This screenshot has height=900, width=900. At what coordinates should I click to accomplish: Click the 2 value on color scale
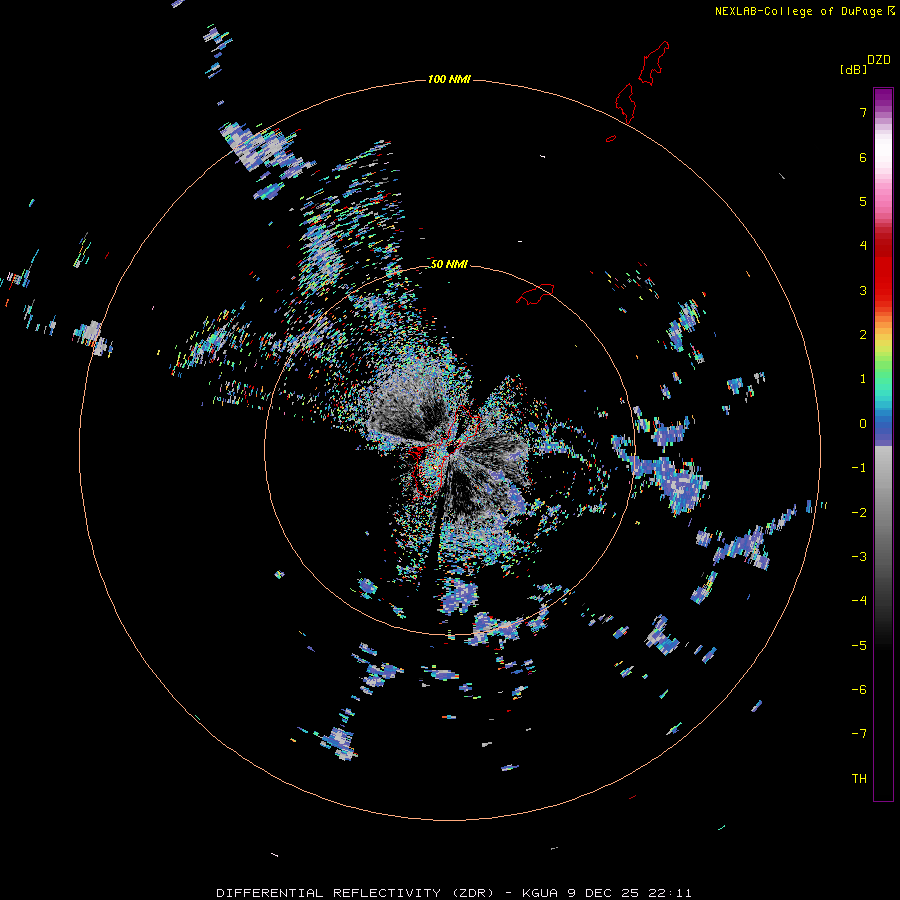(863, 335)
